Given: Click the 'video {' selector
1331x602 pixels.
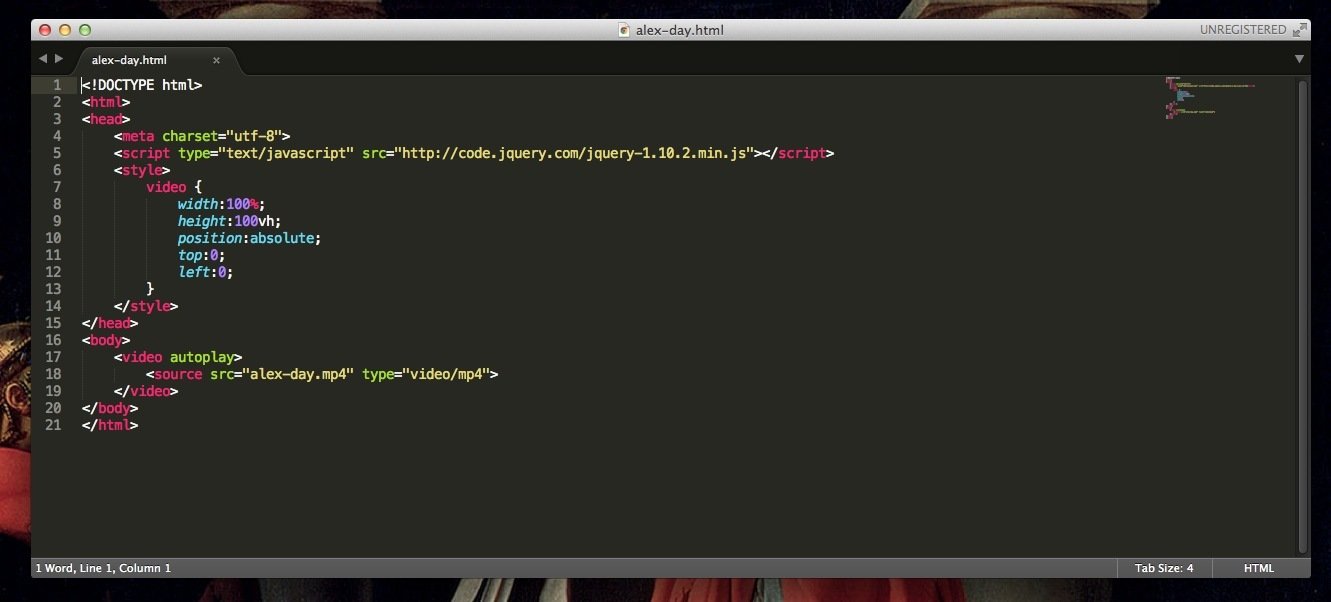Looking at the screenshot, I should click(x=174, y=187).
